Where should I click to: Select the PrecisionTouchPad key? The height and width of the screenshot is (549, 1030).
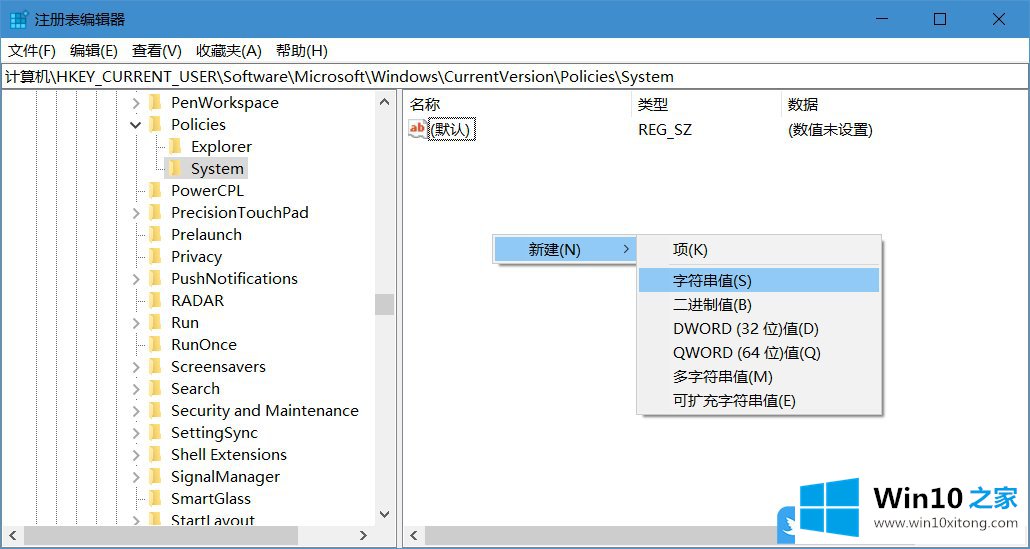tap(240, 213)
